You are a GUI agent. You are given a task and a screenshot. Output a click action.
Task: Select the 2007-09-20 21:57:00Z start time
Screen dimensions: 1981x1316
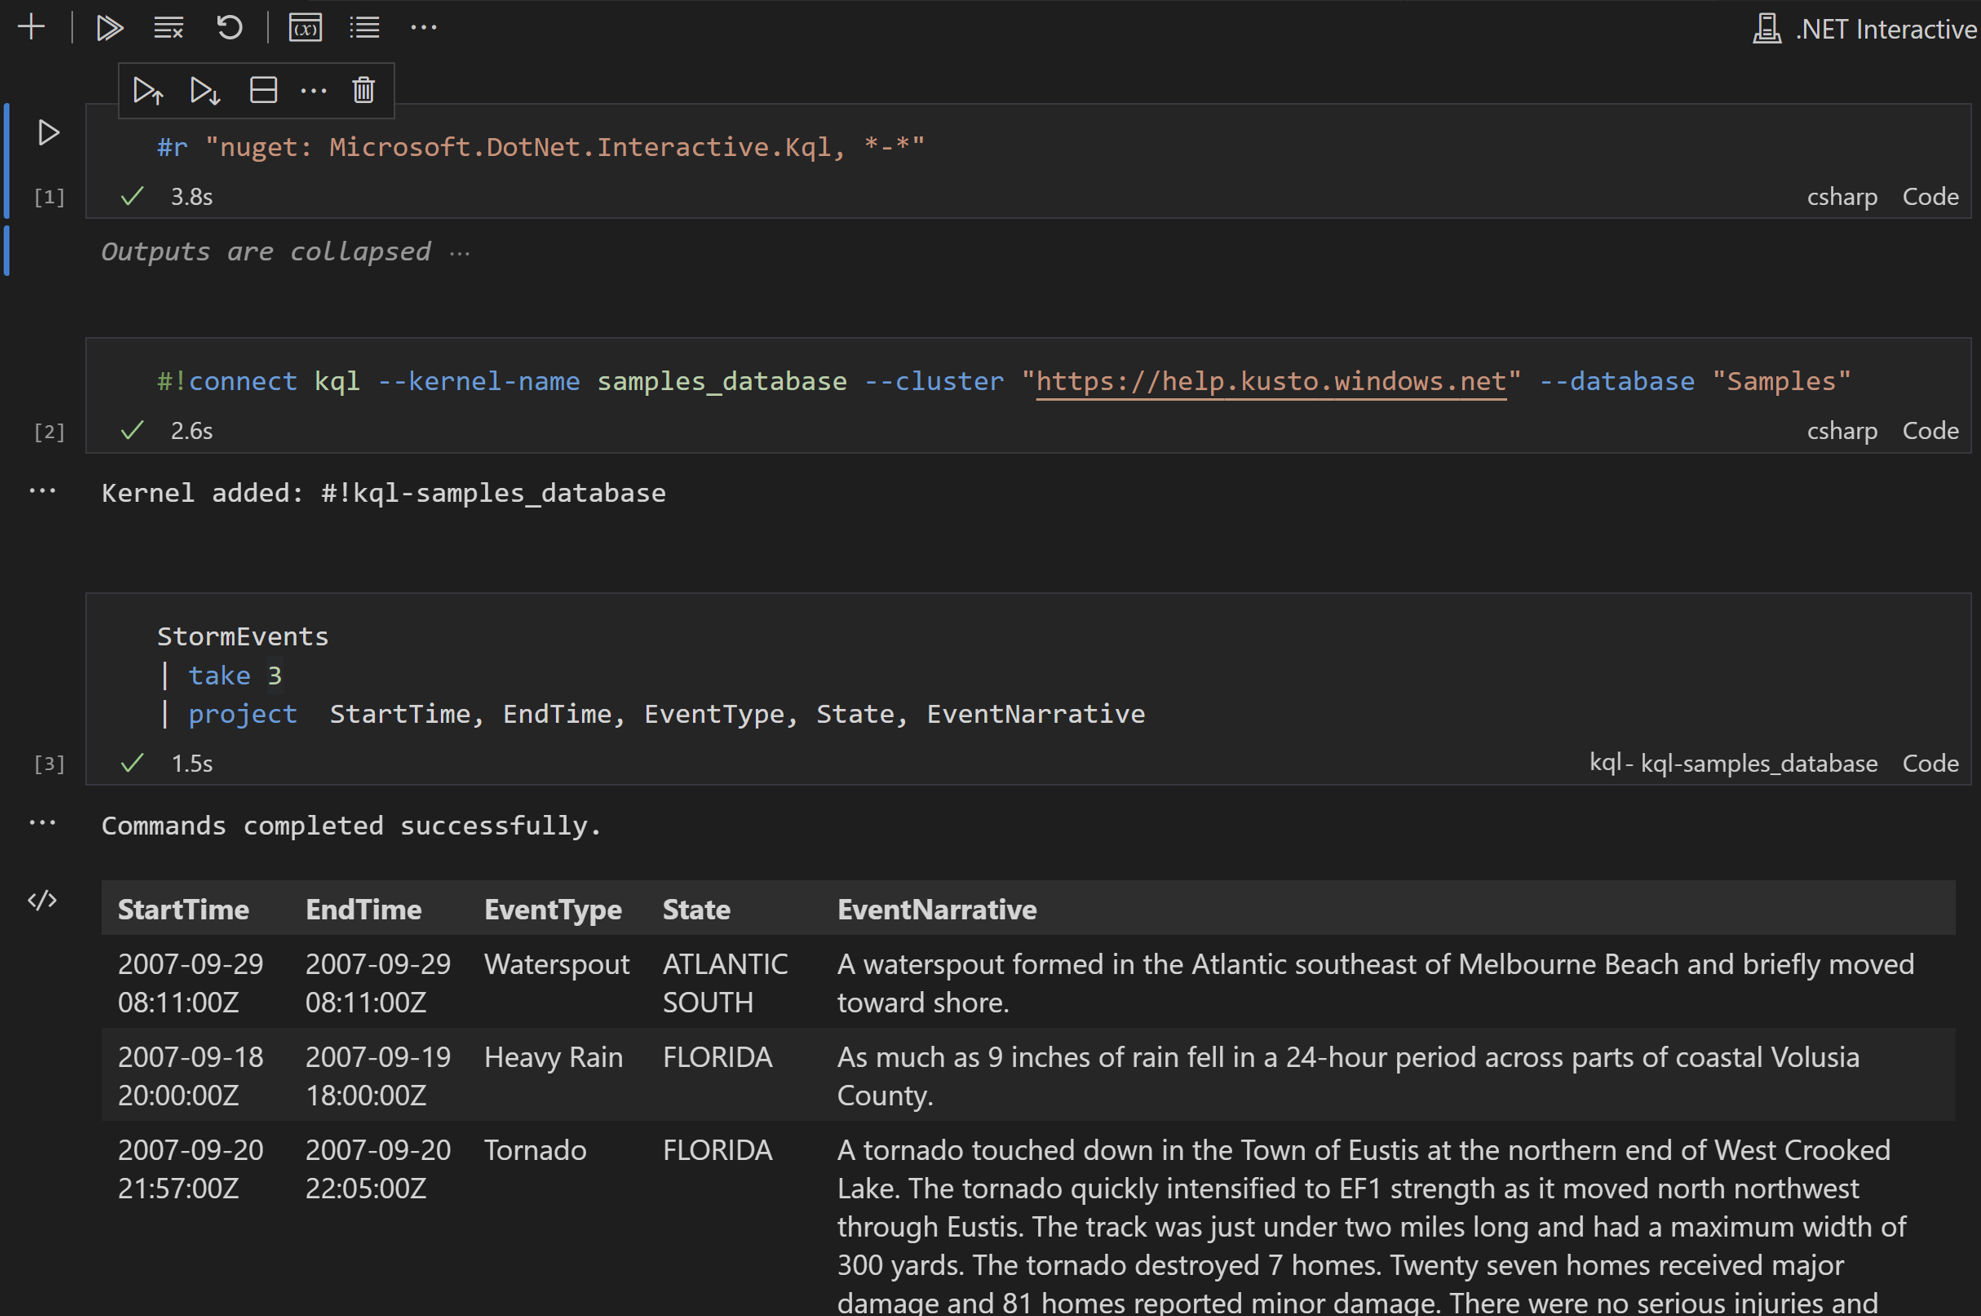(190, 1169)
